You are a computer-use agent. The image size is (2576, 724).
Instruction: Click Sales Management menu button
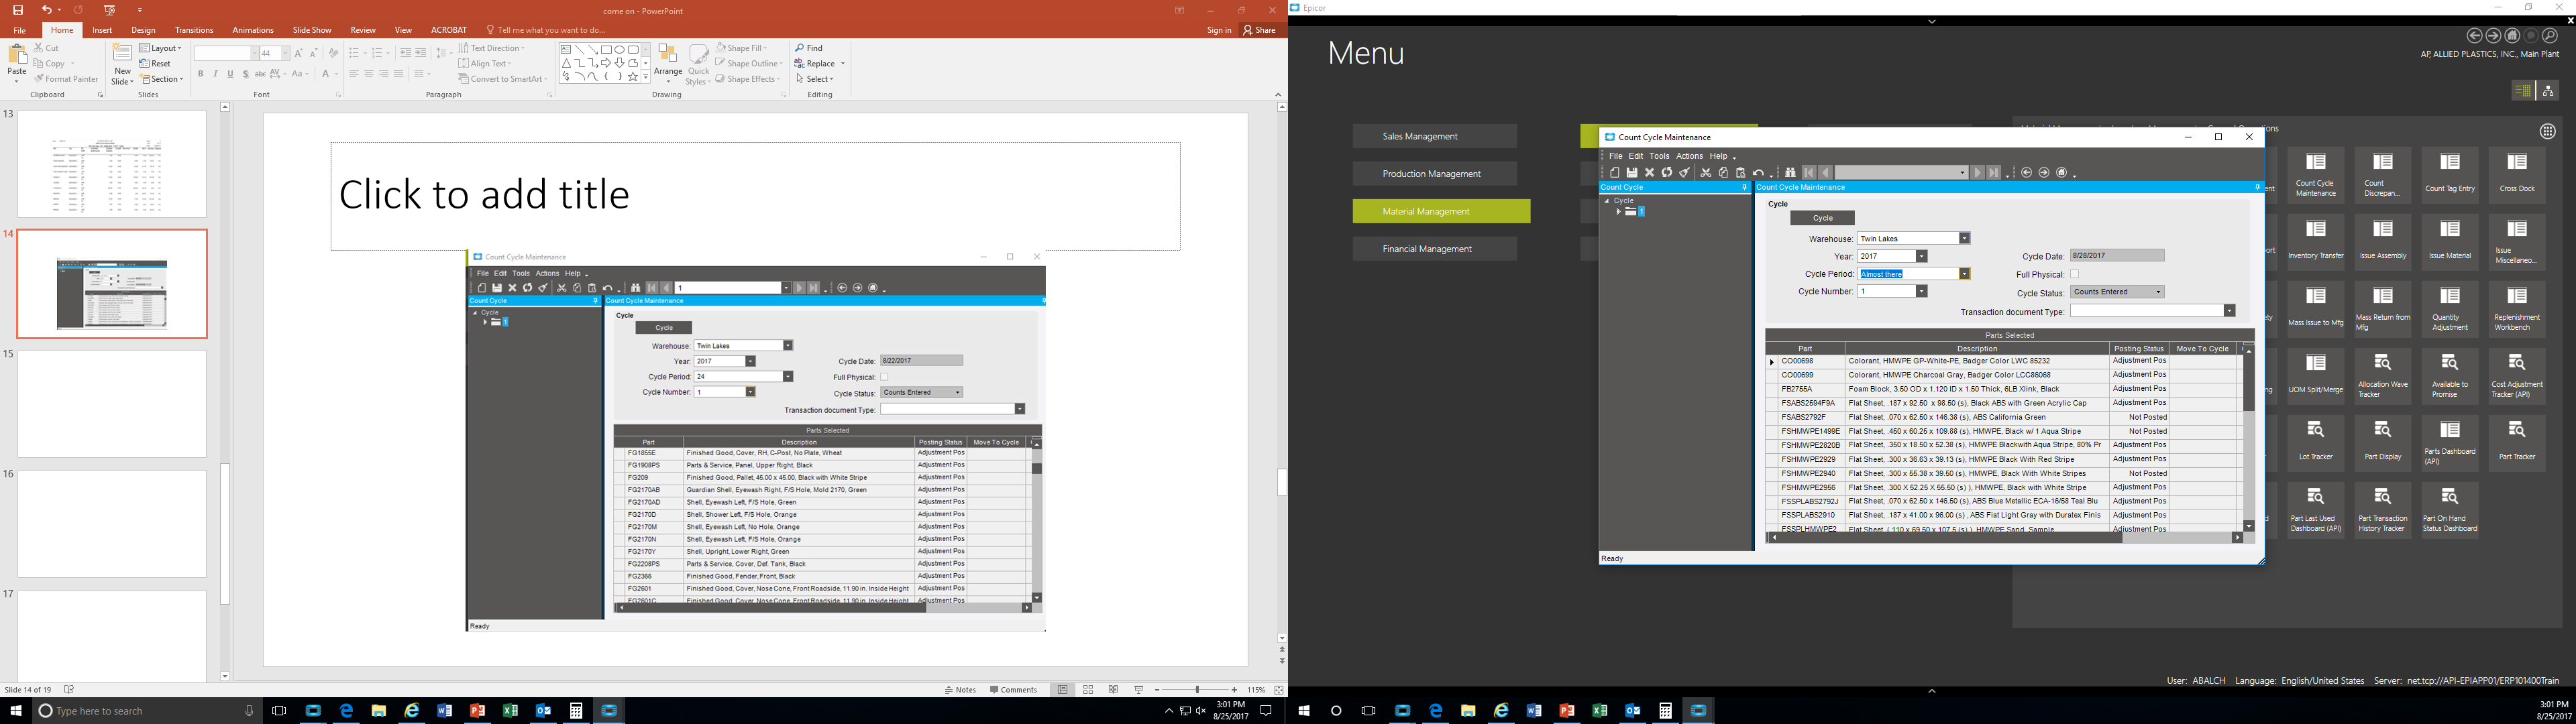(x=1435, y=136)
